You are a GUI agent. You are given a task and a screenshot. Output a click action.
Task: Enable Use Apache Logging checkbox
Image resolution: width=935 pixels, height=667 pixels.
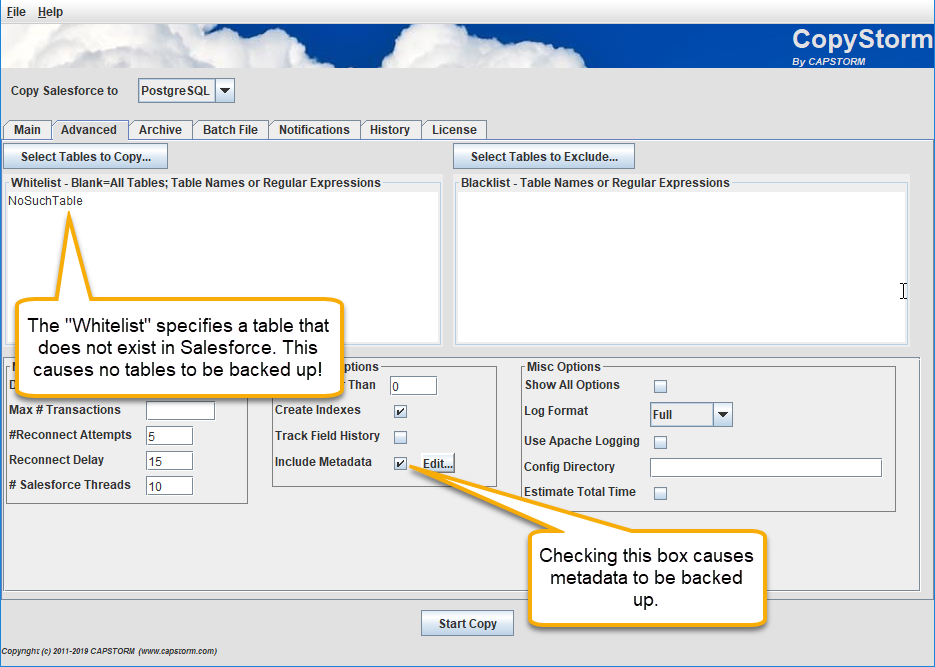coord(660,442)
